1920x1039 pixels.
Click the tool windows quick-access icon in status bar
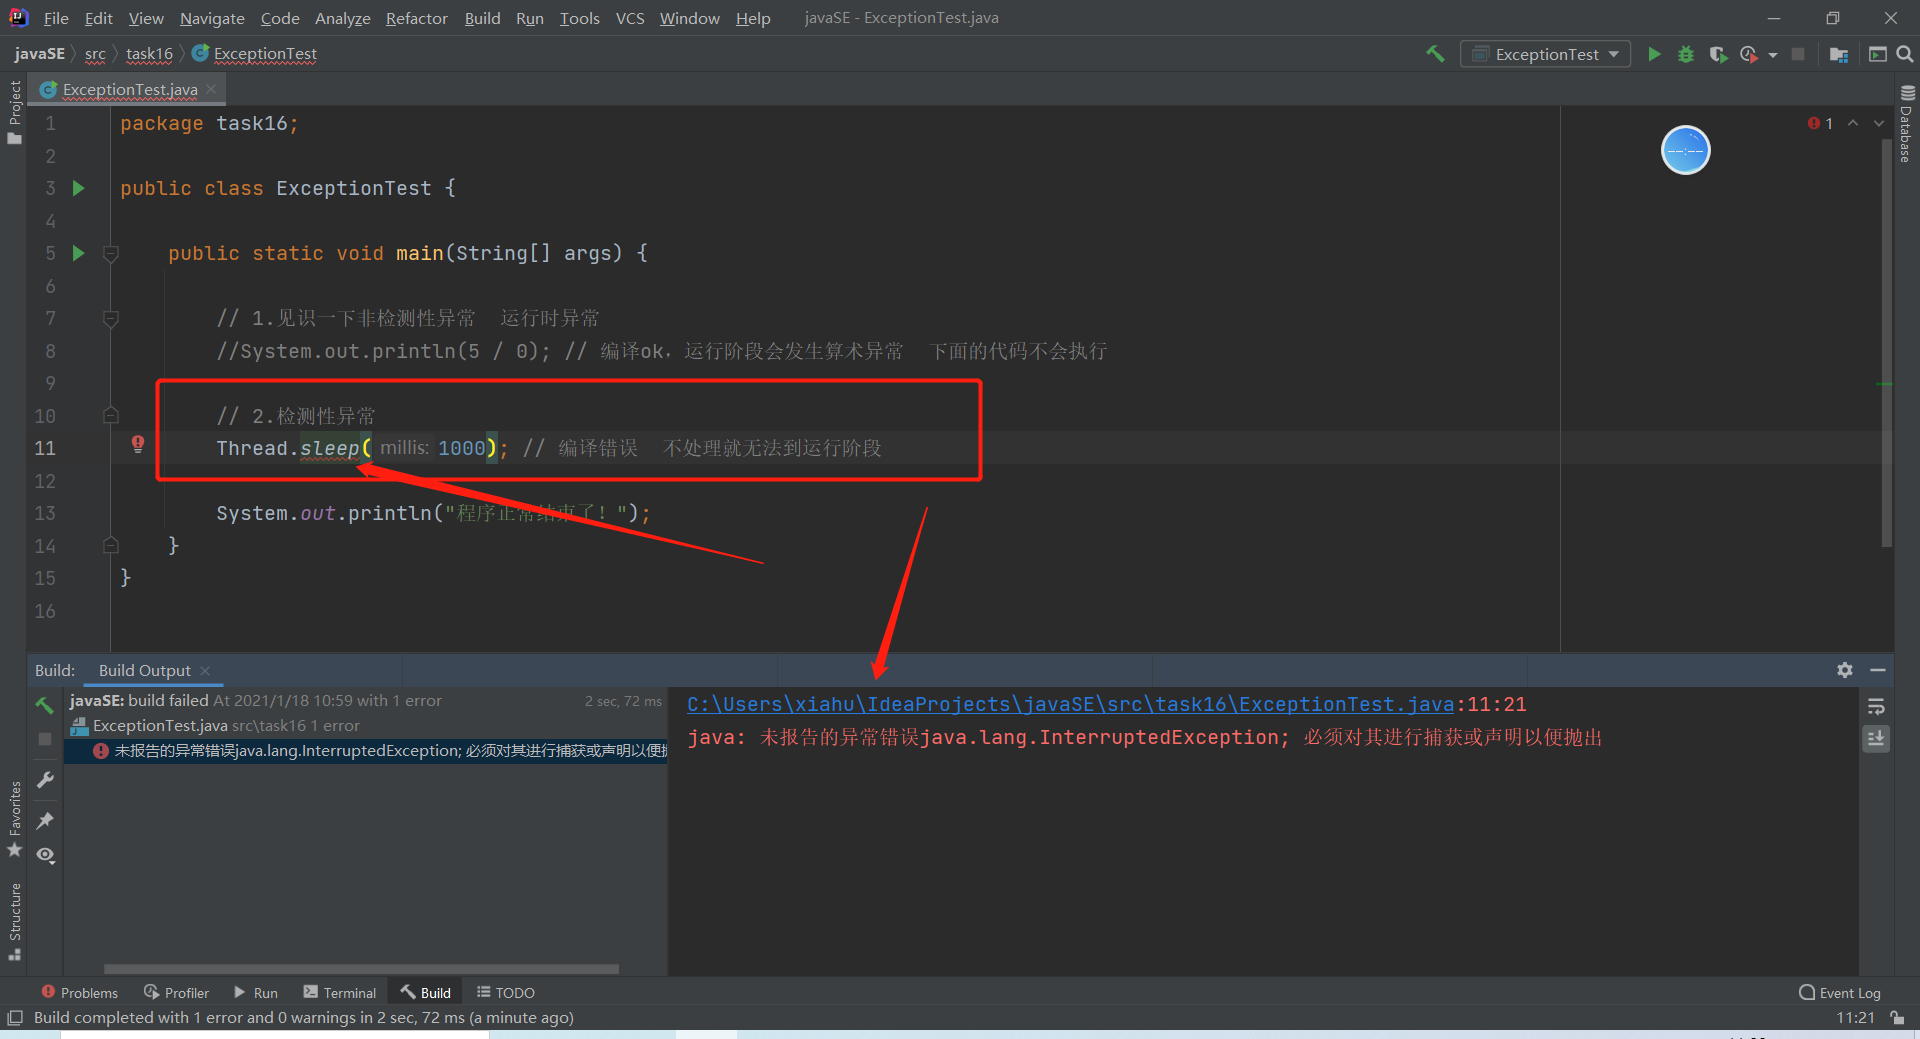click(x=15, y=1018)
